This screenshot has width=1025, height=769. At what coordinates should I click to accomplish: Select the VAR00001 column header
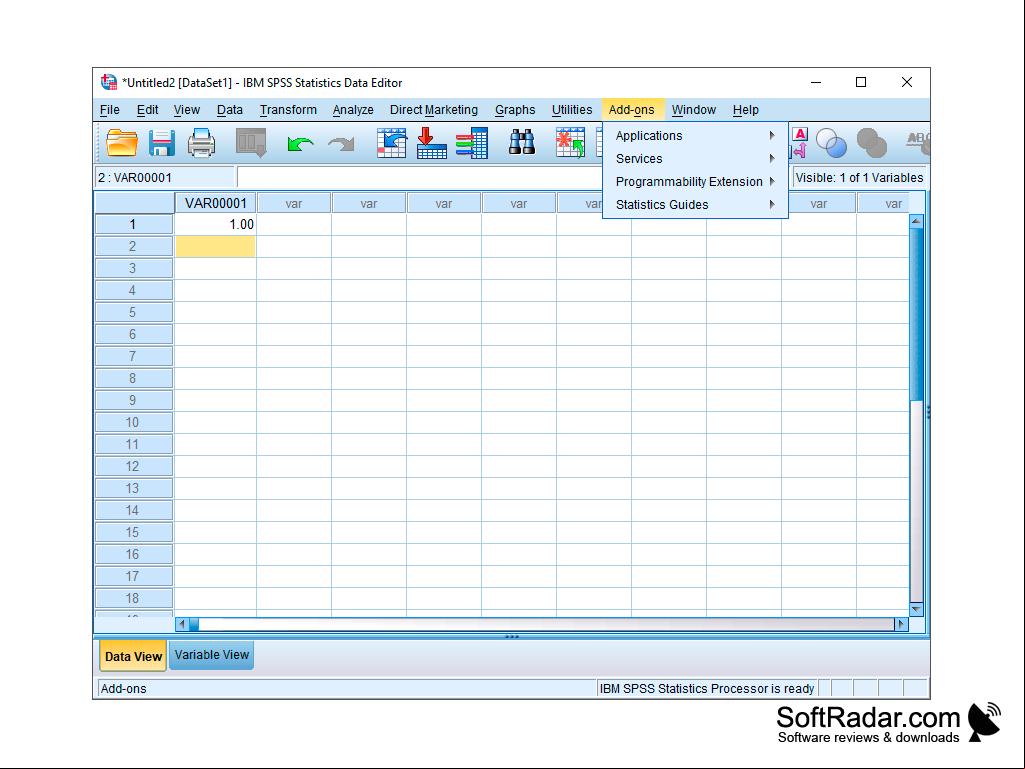coord(216,203)
